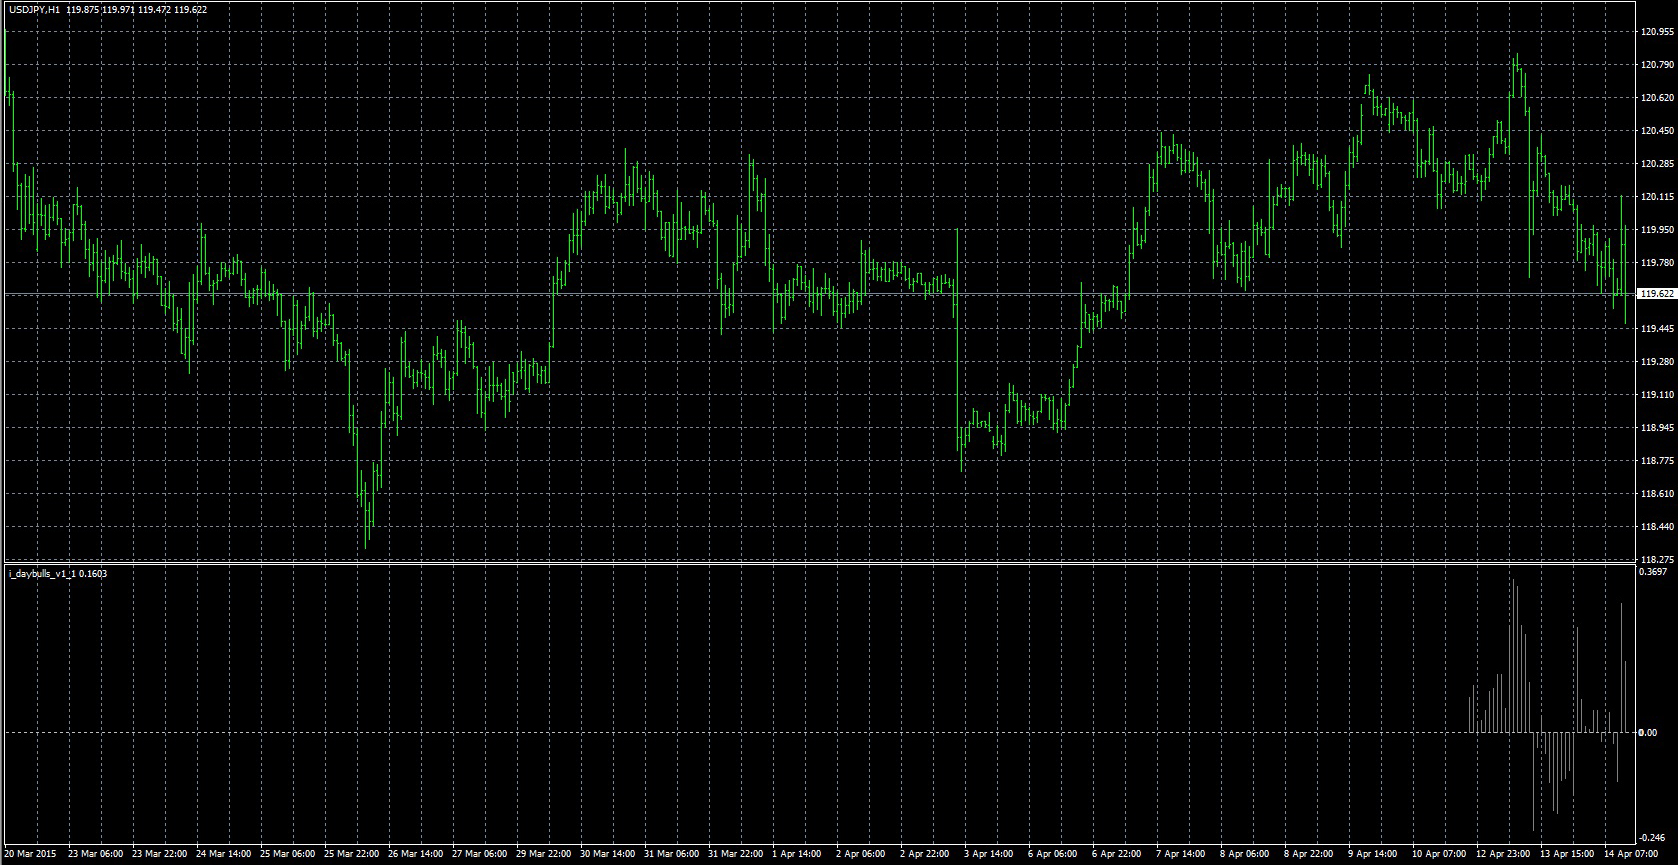Click the 23 Mar 06:00 time label
This screenshot has width=1678, height=865.
click(x=97, y=855)
